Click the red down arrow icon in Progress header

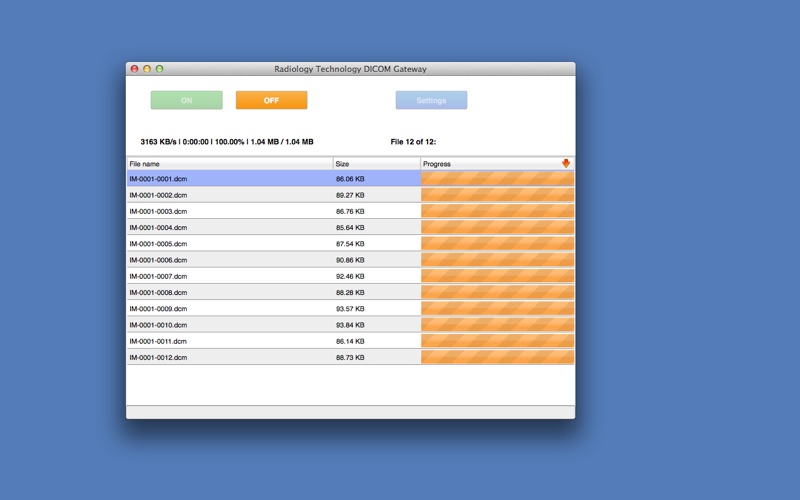(566, 163)
